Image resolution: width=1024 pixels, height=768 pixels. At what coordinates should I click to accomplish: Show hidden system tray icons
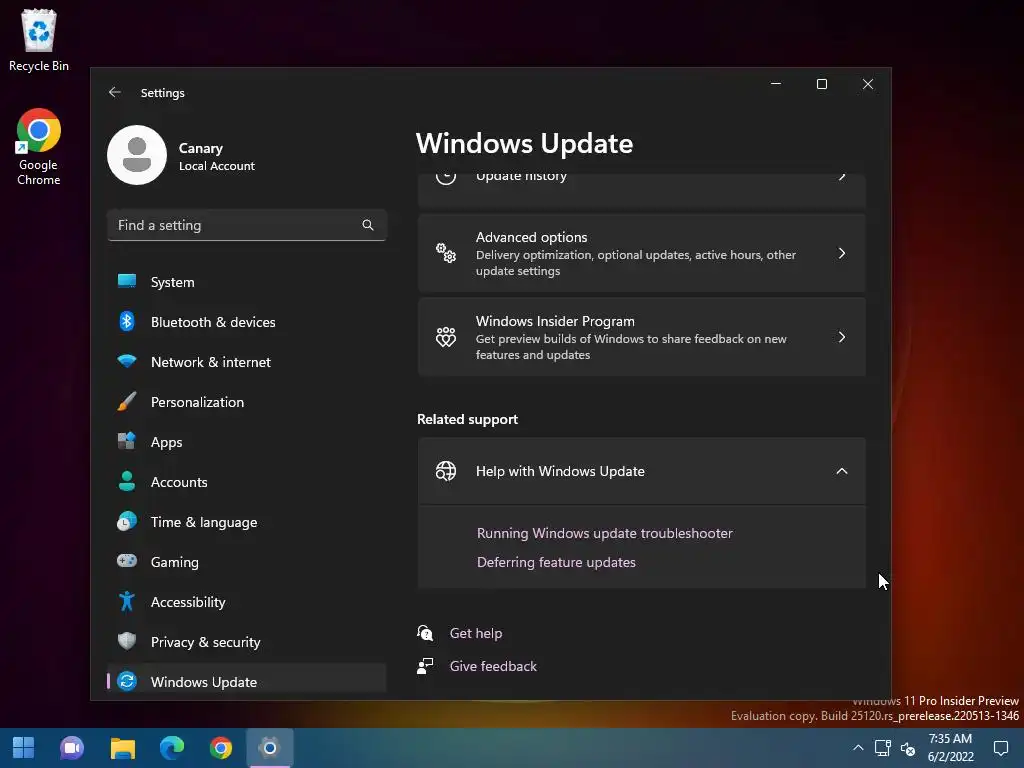coord(858,748)
